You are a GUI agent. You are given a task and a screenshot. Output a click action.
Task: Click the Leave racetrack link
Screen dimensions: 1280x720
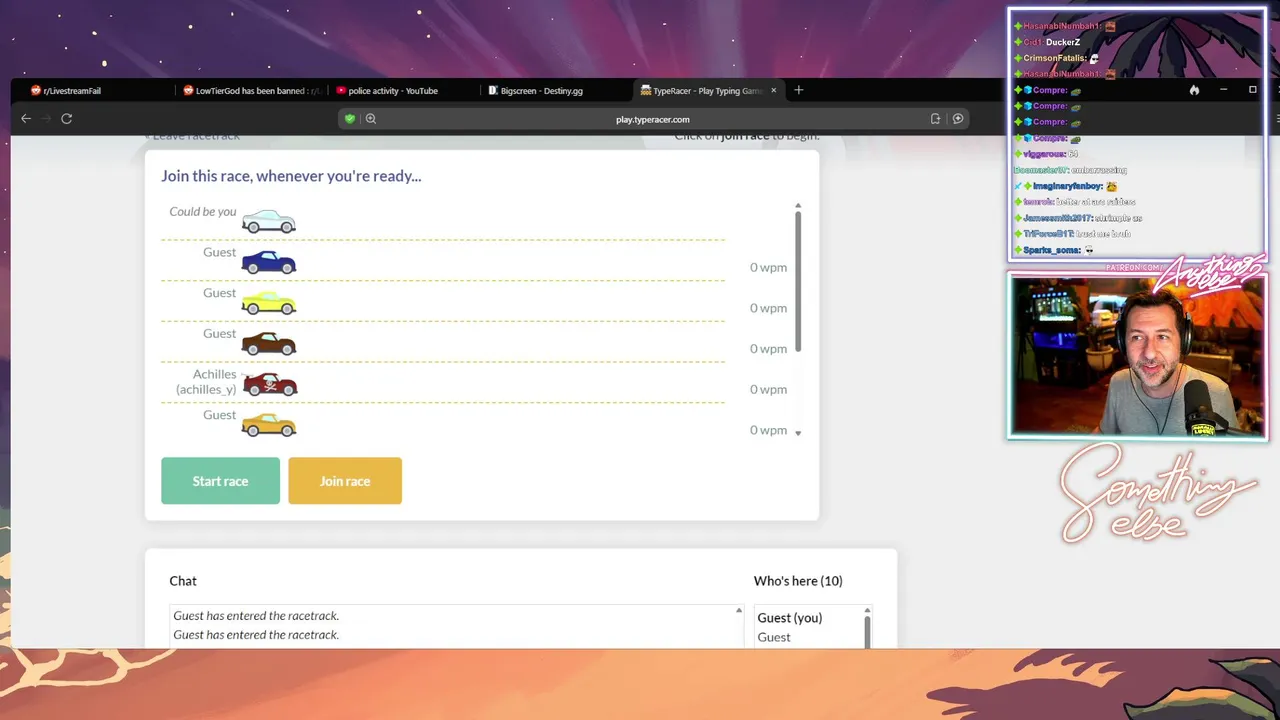click(192, 137)
